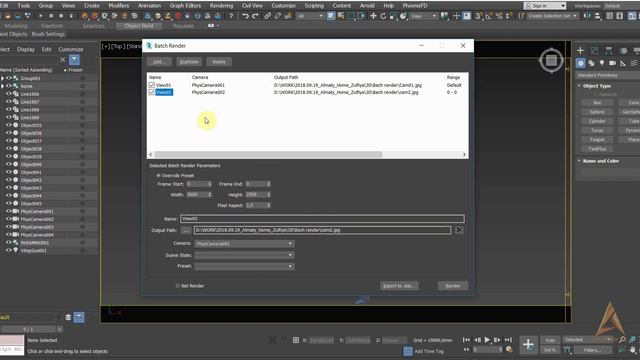Open the PhoenixFD menu

(x=415, y=6)
